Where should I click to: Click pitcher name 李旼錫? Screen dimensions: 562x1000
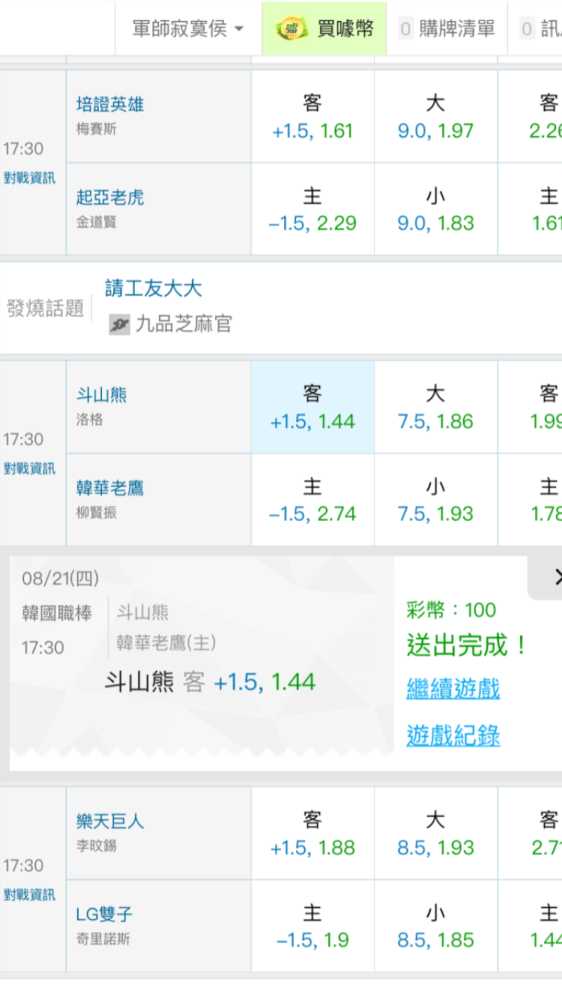point(96,846)
